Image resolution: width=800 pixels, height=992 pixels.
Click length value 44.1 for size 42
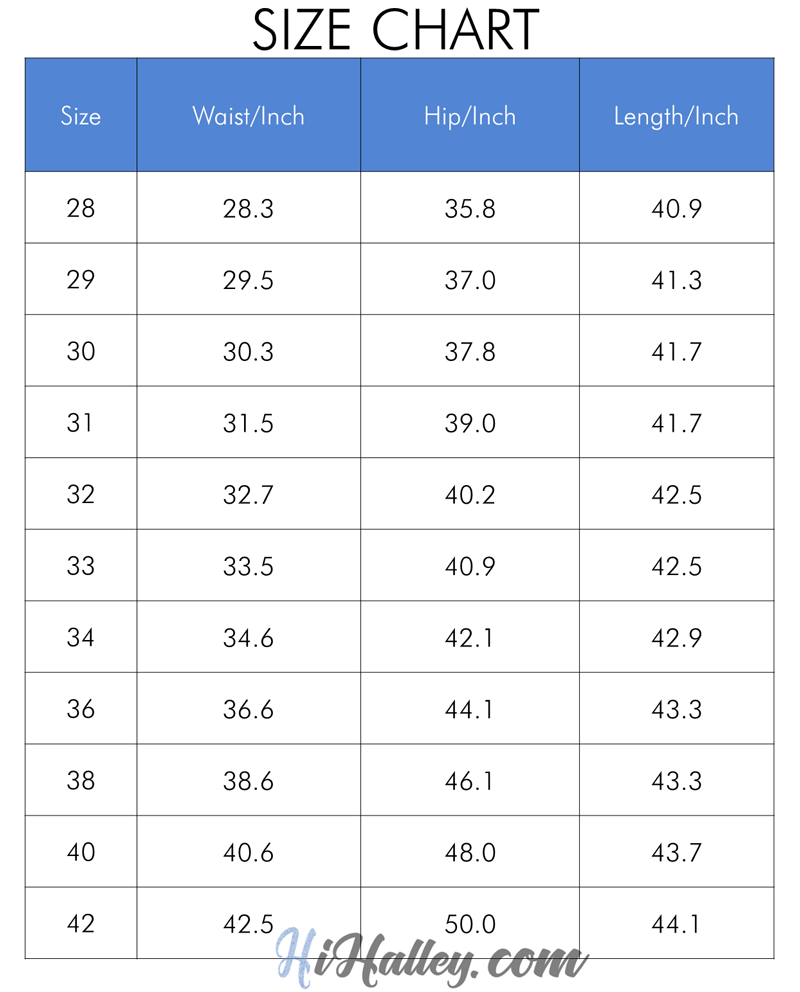[x=677, y=924]
